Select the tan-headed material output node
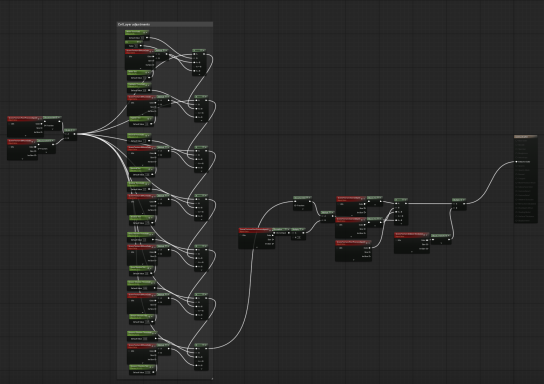The width and height of the screenshot is (544, 384). pos(526,179)
